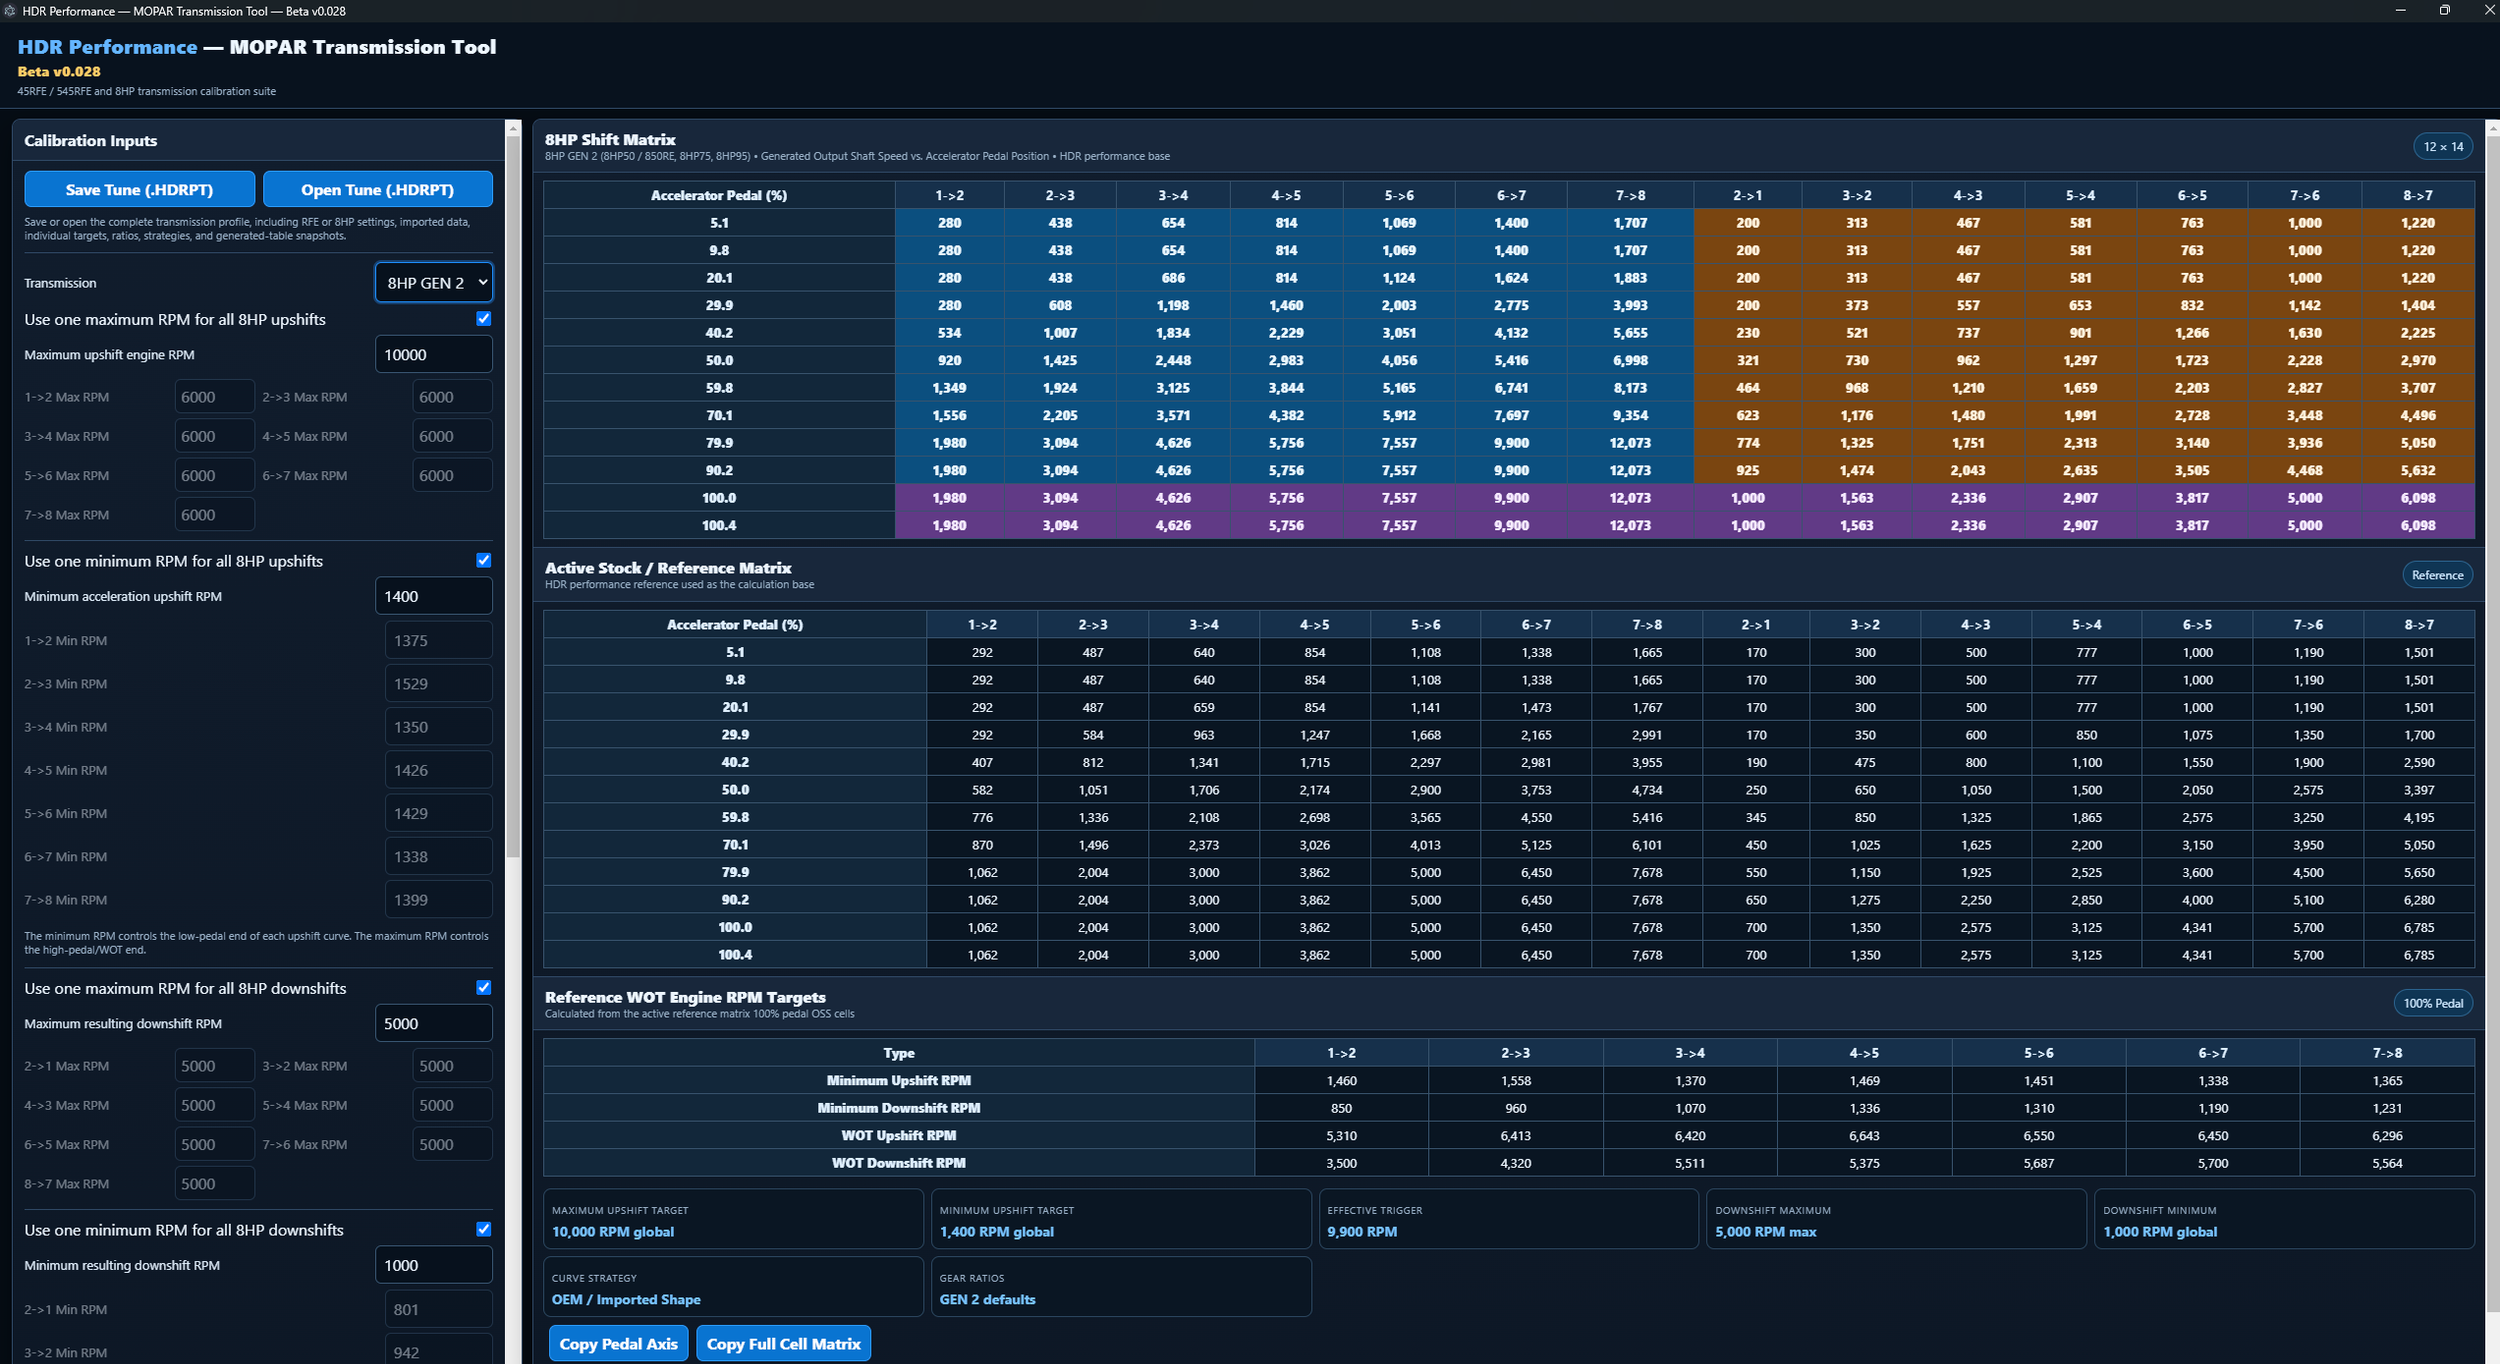
Task: Click the Calibration Inputs panel heading
Action: [x=91, y=141]
